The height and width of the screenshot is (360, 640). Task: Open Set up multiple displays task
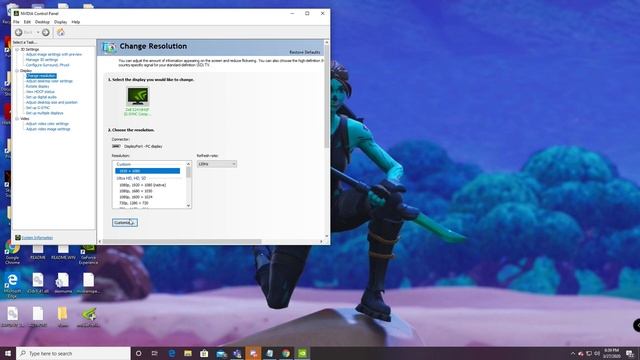point(45,113)
